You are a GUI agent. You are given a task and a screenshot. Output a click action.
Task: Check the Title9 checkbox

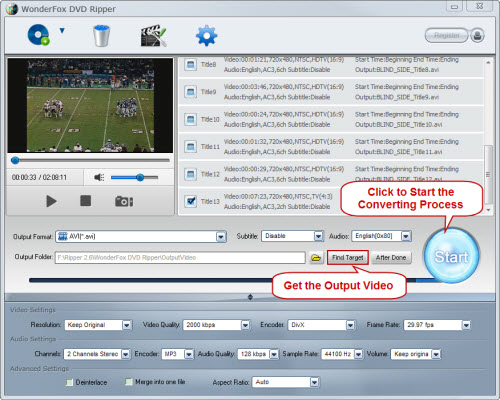click(x=190, y=92)
